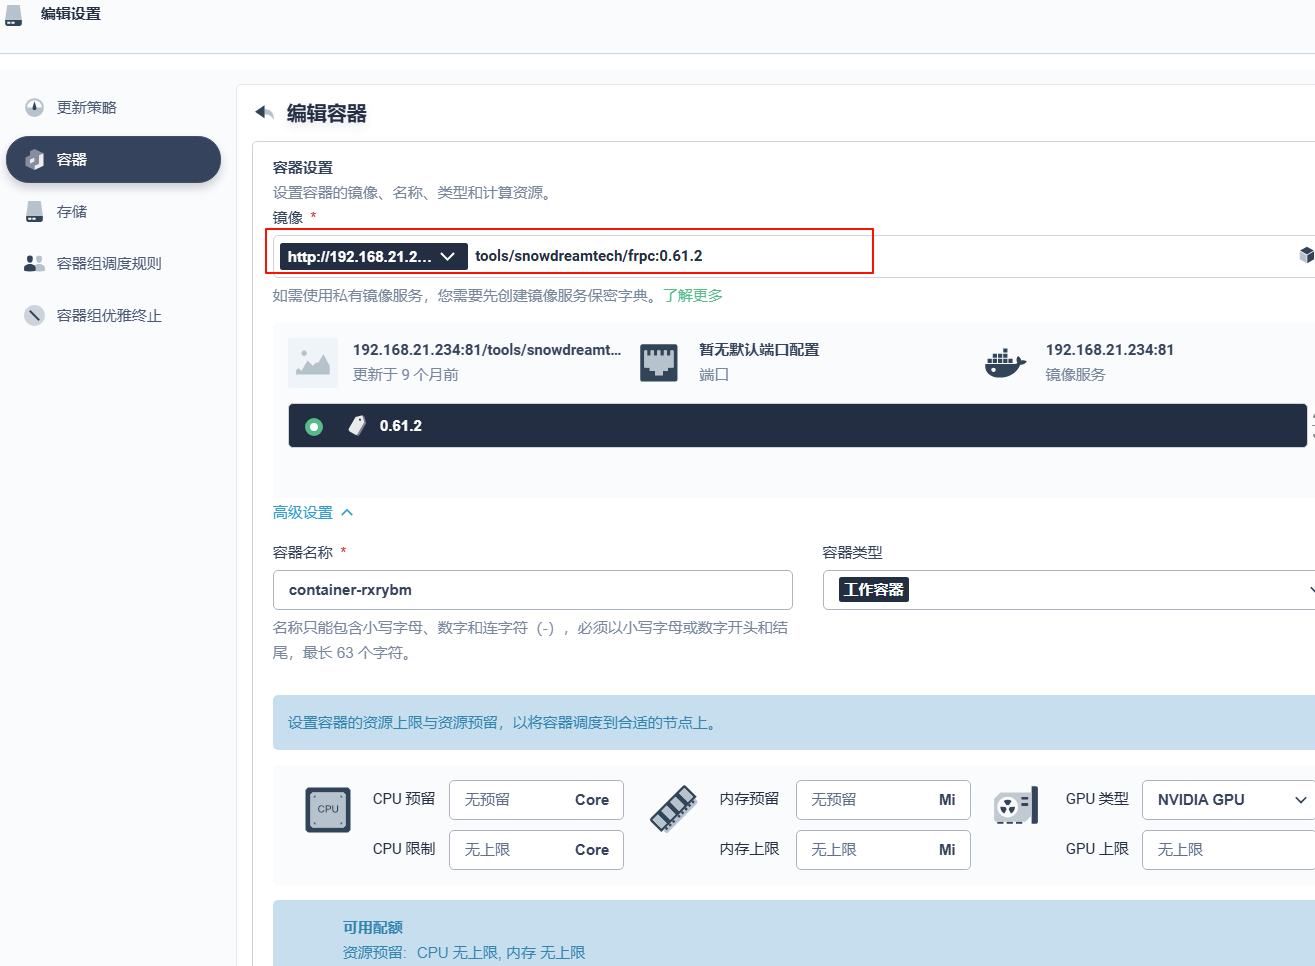Screen dimensions: 1315x966
Task: Click the 了解更多 link
Action: point(695,295)
